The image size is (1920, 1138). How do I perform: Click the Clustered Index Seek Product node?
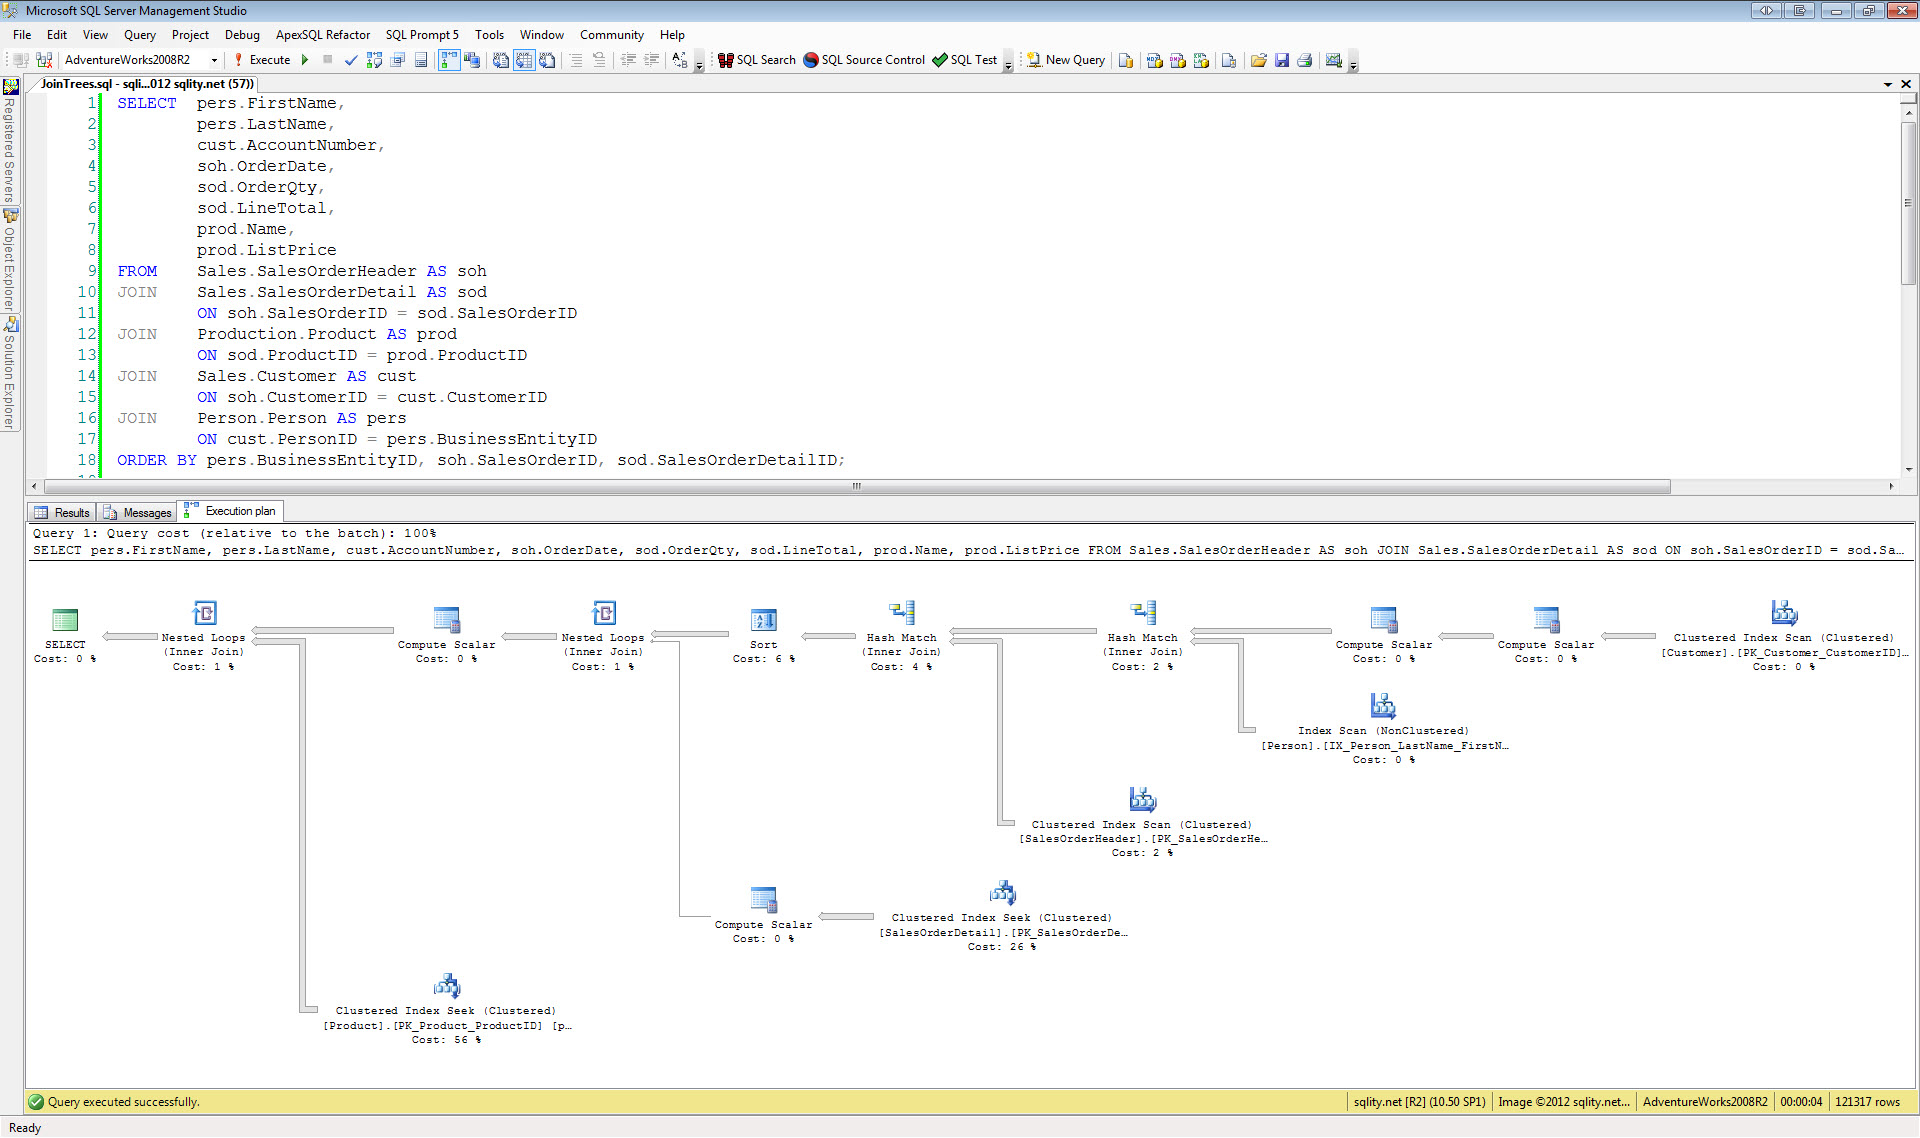point(446,988)
